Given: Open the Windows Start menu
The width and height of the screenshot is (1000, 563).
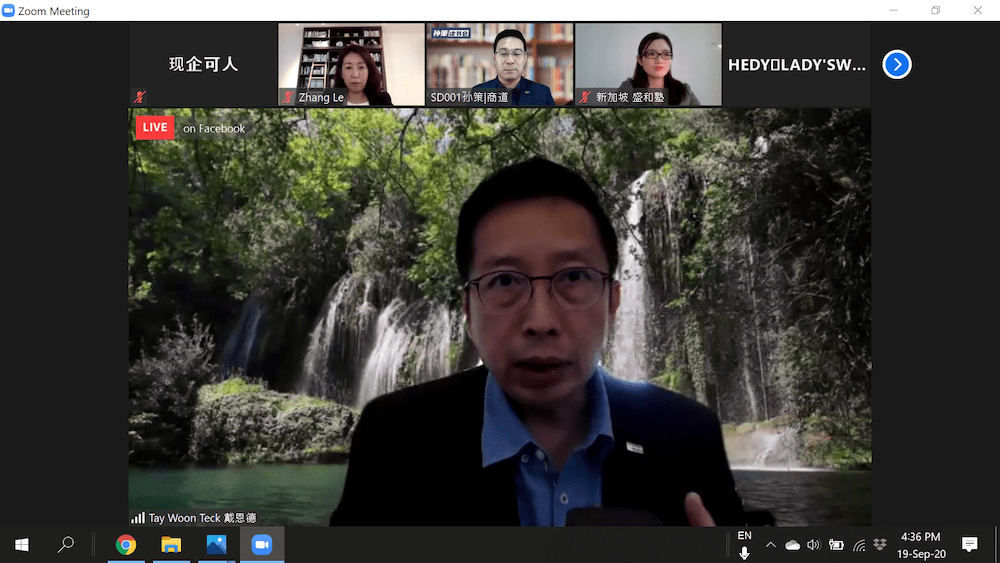Looking at the screenshot, I should coord(22,545).
